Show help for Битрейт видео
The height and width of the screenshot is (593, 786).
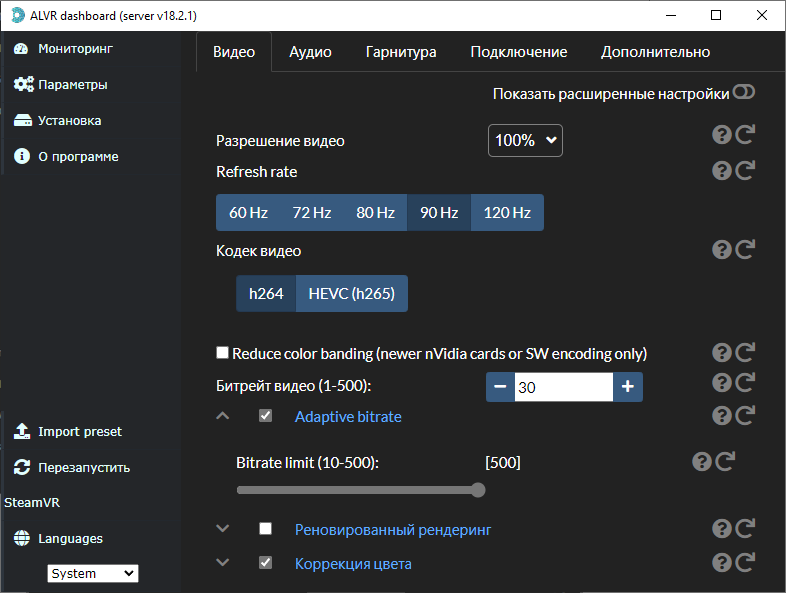click(722, 383)
